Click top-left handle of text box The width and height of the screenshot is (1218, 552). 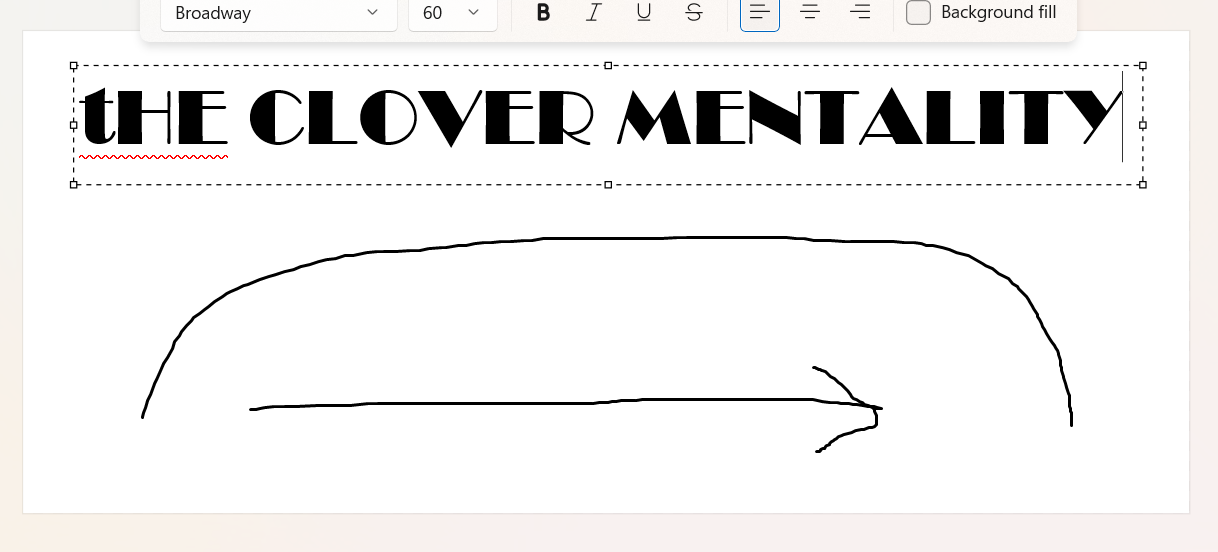pos(74,65)
